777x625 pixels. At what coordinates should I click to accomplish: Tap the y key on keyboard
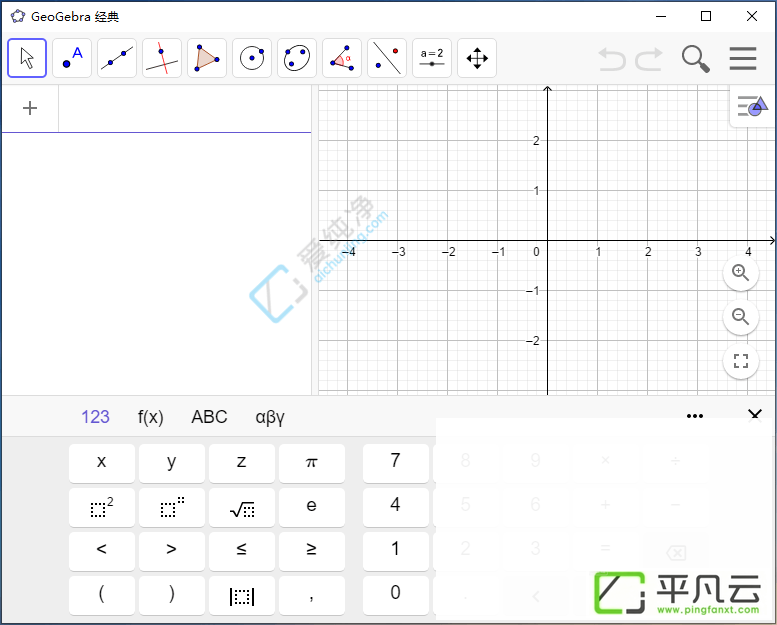click(171, 463)
